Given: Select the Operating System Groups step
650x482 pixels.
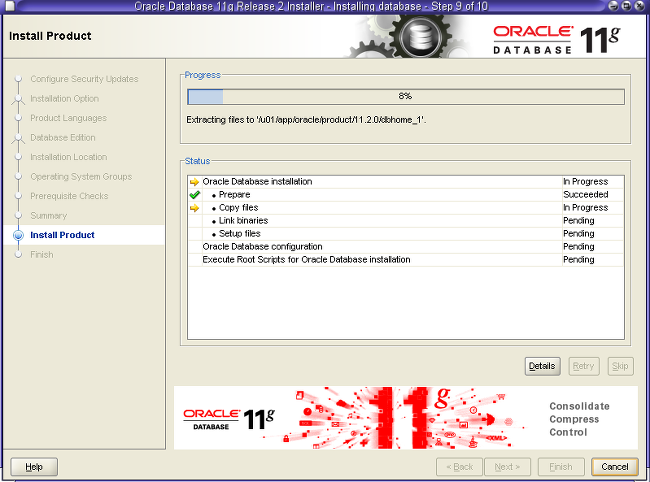Looking at the screenshot, I should [81, 177].
